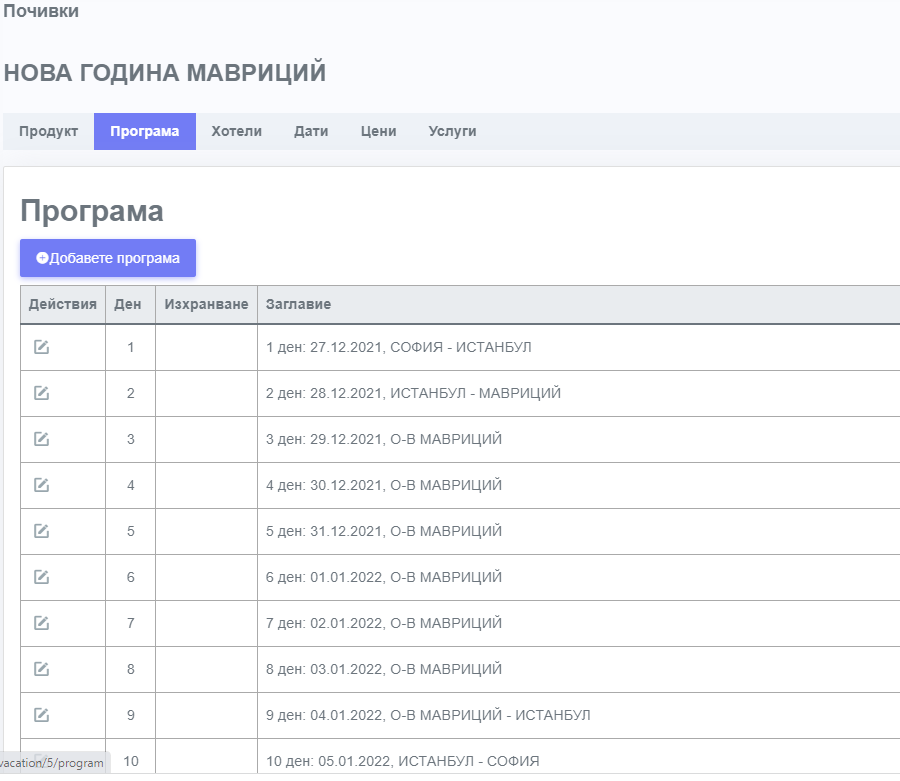This screenshot has width=900, height=781.
Task: Open editing for day 7 row
Action: point(41,623)
